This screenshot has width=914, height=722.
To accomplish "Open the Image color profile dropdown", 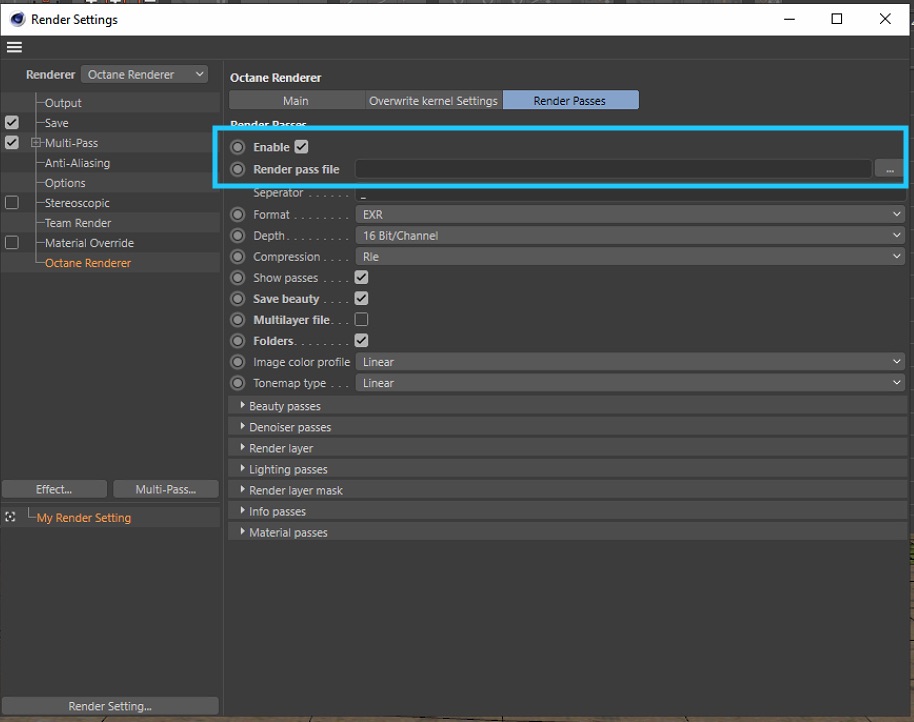I will pos(630,362).
